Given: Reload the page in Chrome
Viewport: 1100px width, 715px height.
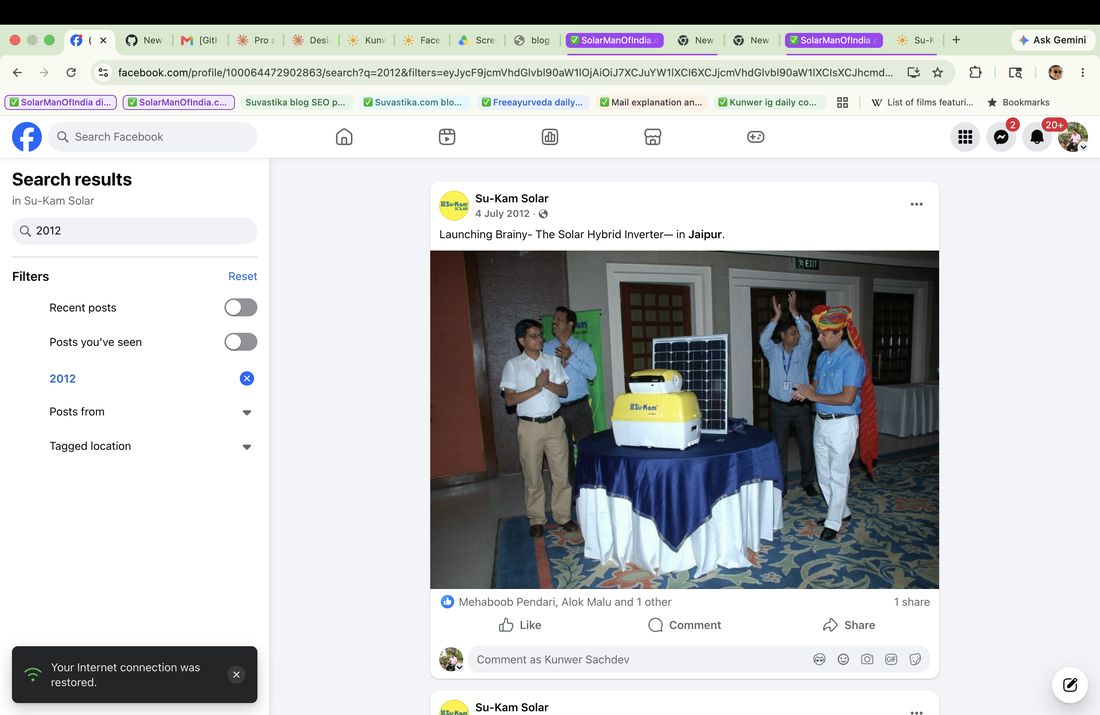Looking at the screenshot, I should pos(71,72).
